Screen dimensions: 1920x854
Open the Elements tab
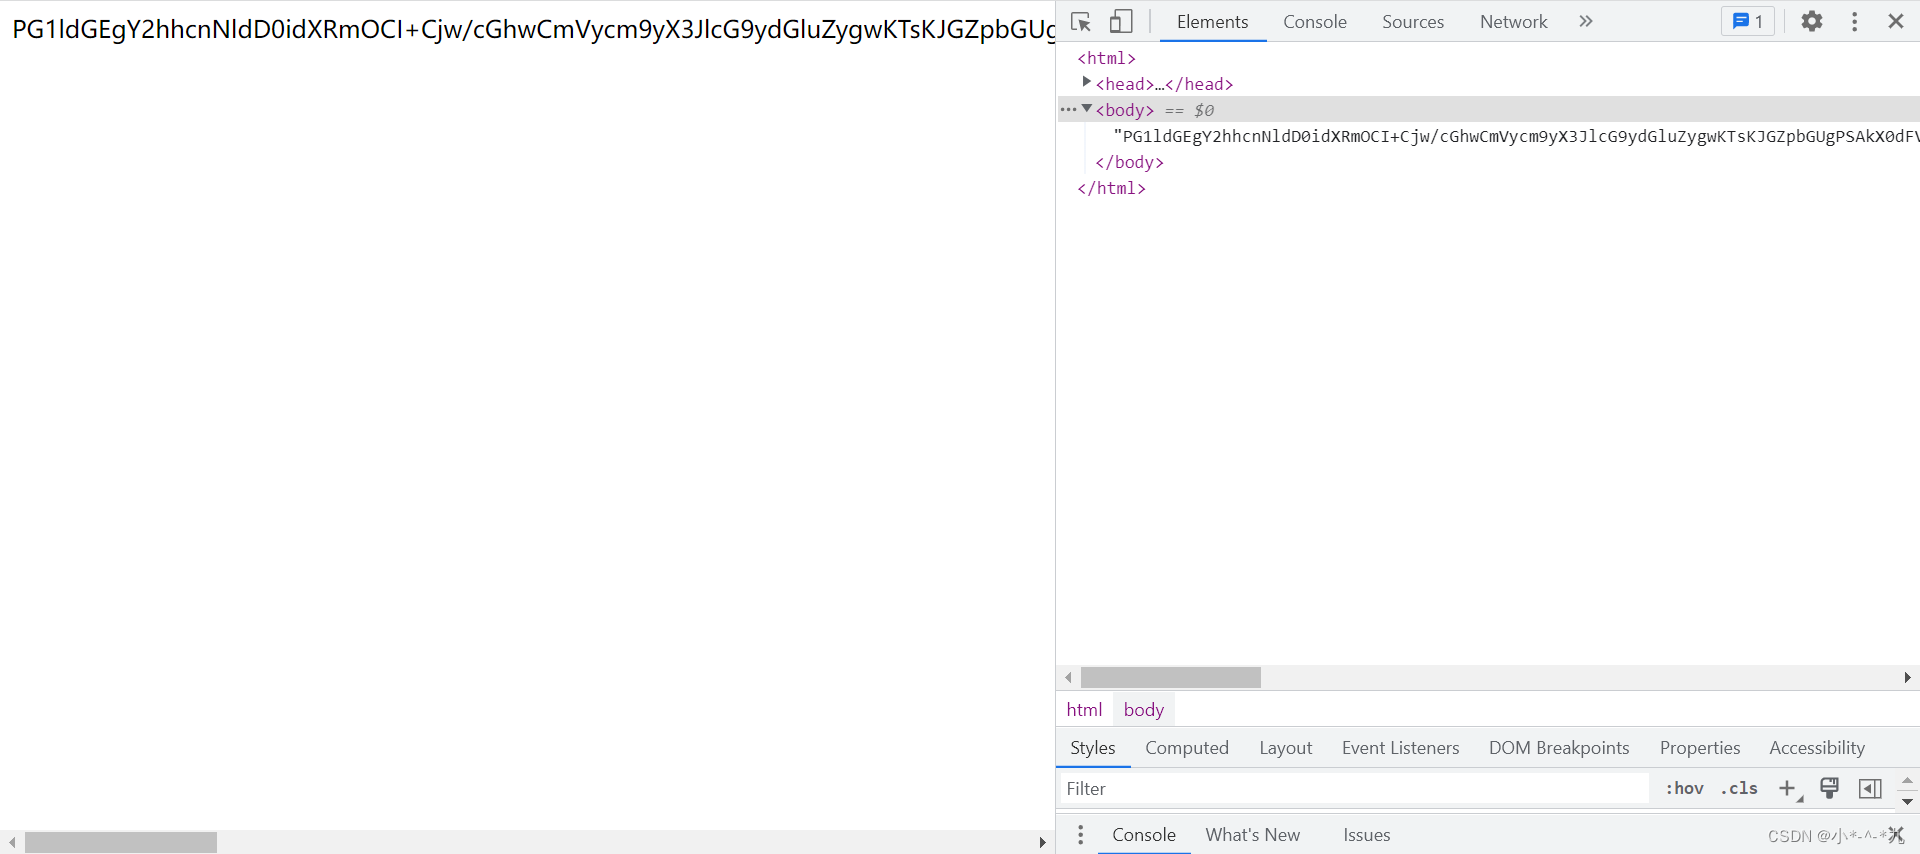(1212, 21)
